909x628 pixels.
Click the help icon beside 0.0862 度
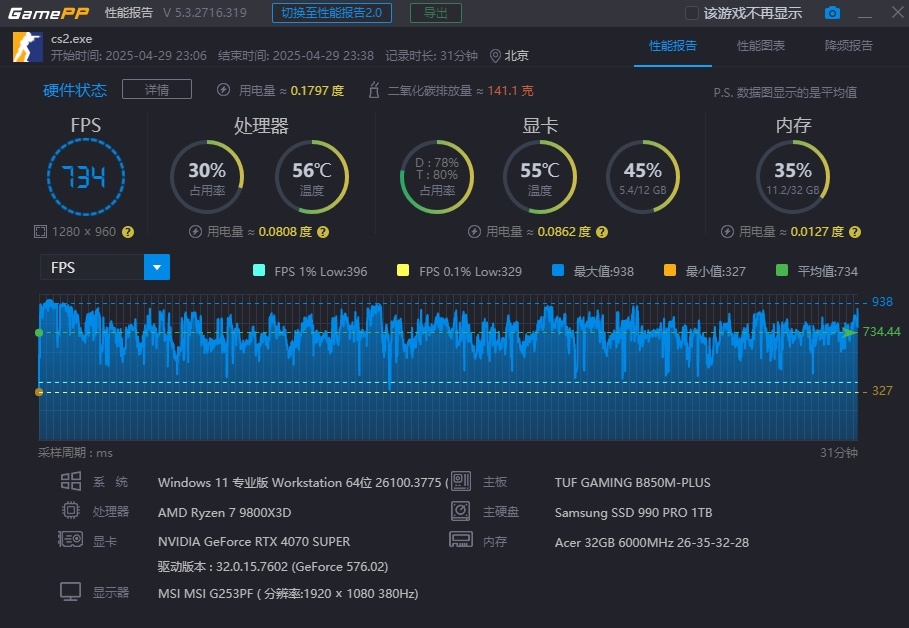click(x=602, y=232)
